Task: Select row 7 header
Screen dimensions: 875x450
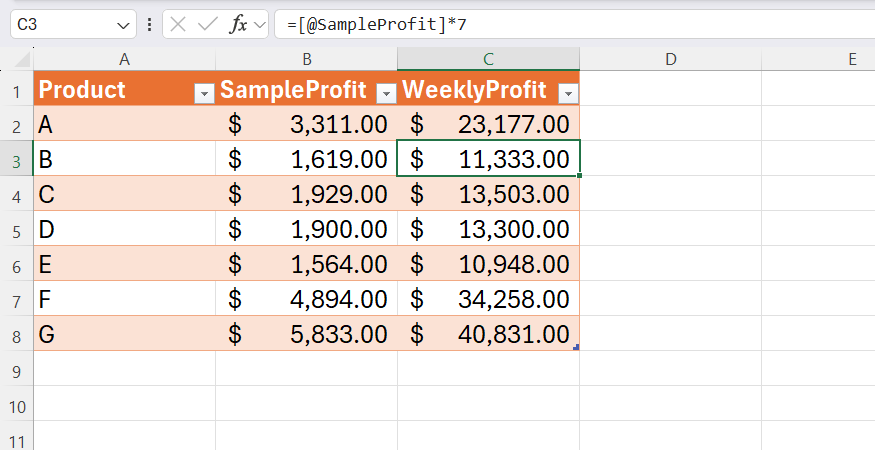Action: click(17, 299)
